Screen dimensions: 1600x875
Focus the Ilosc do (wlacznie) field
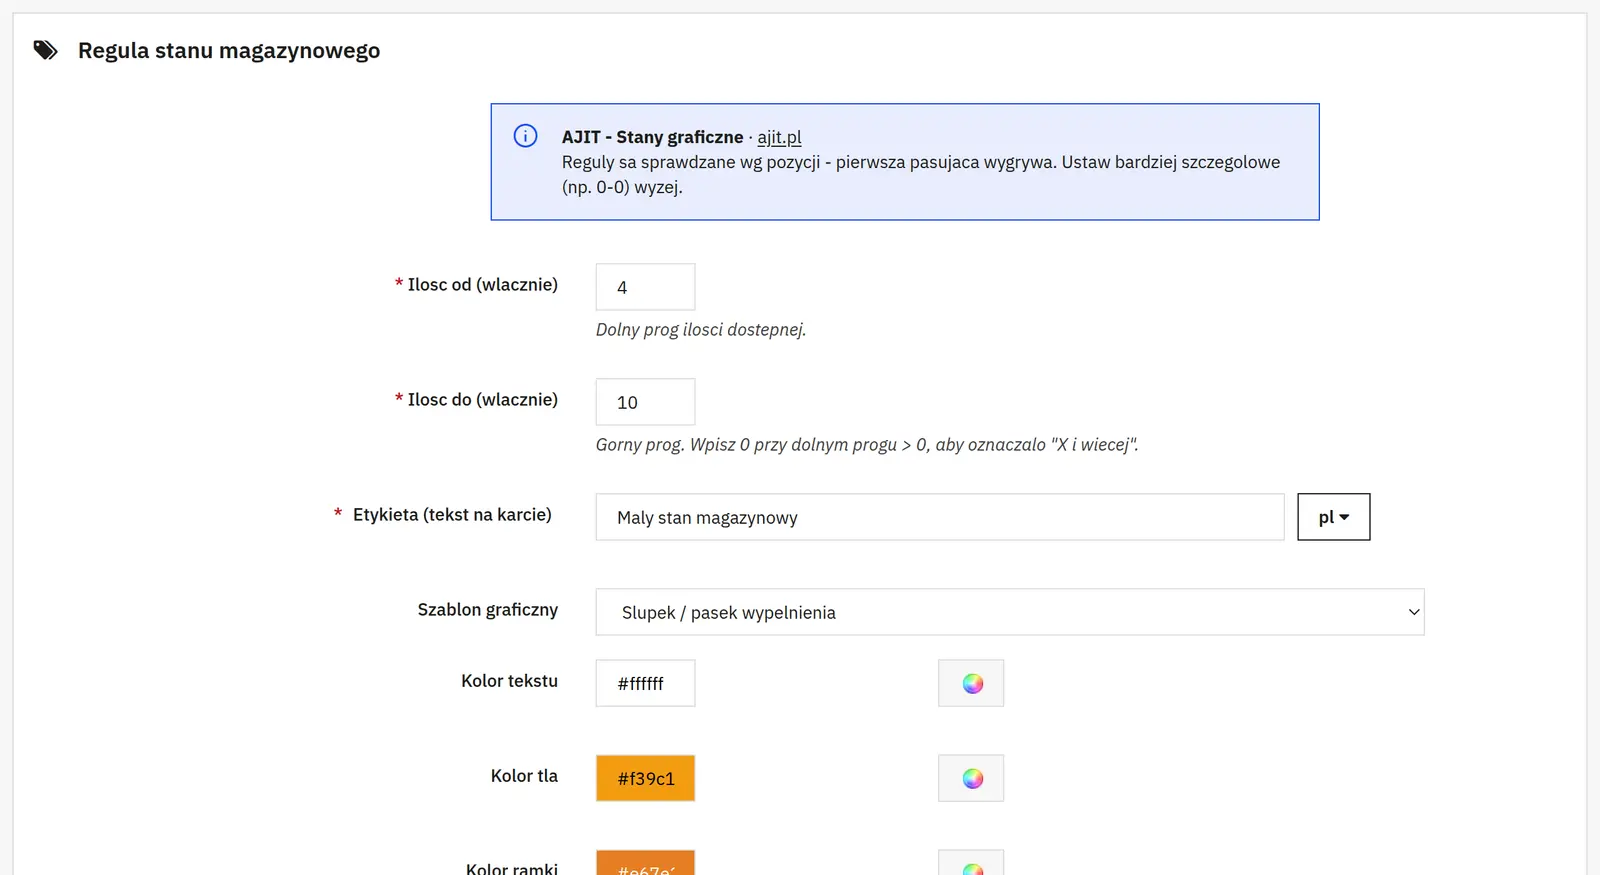(645, 402)
